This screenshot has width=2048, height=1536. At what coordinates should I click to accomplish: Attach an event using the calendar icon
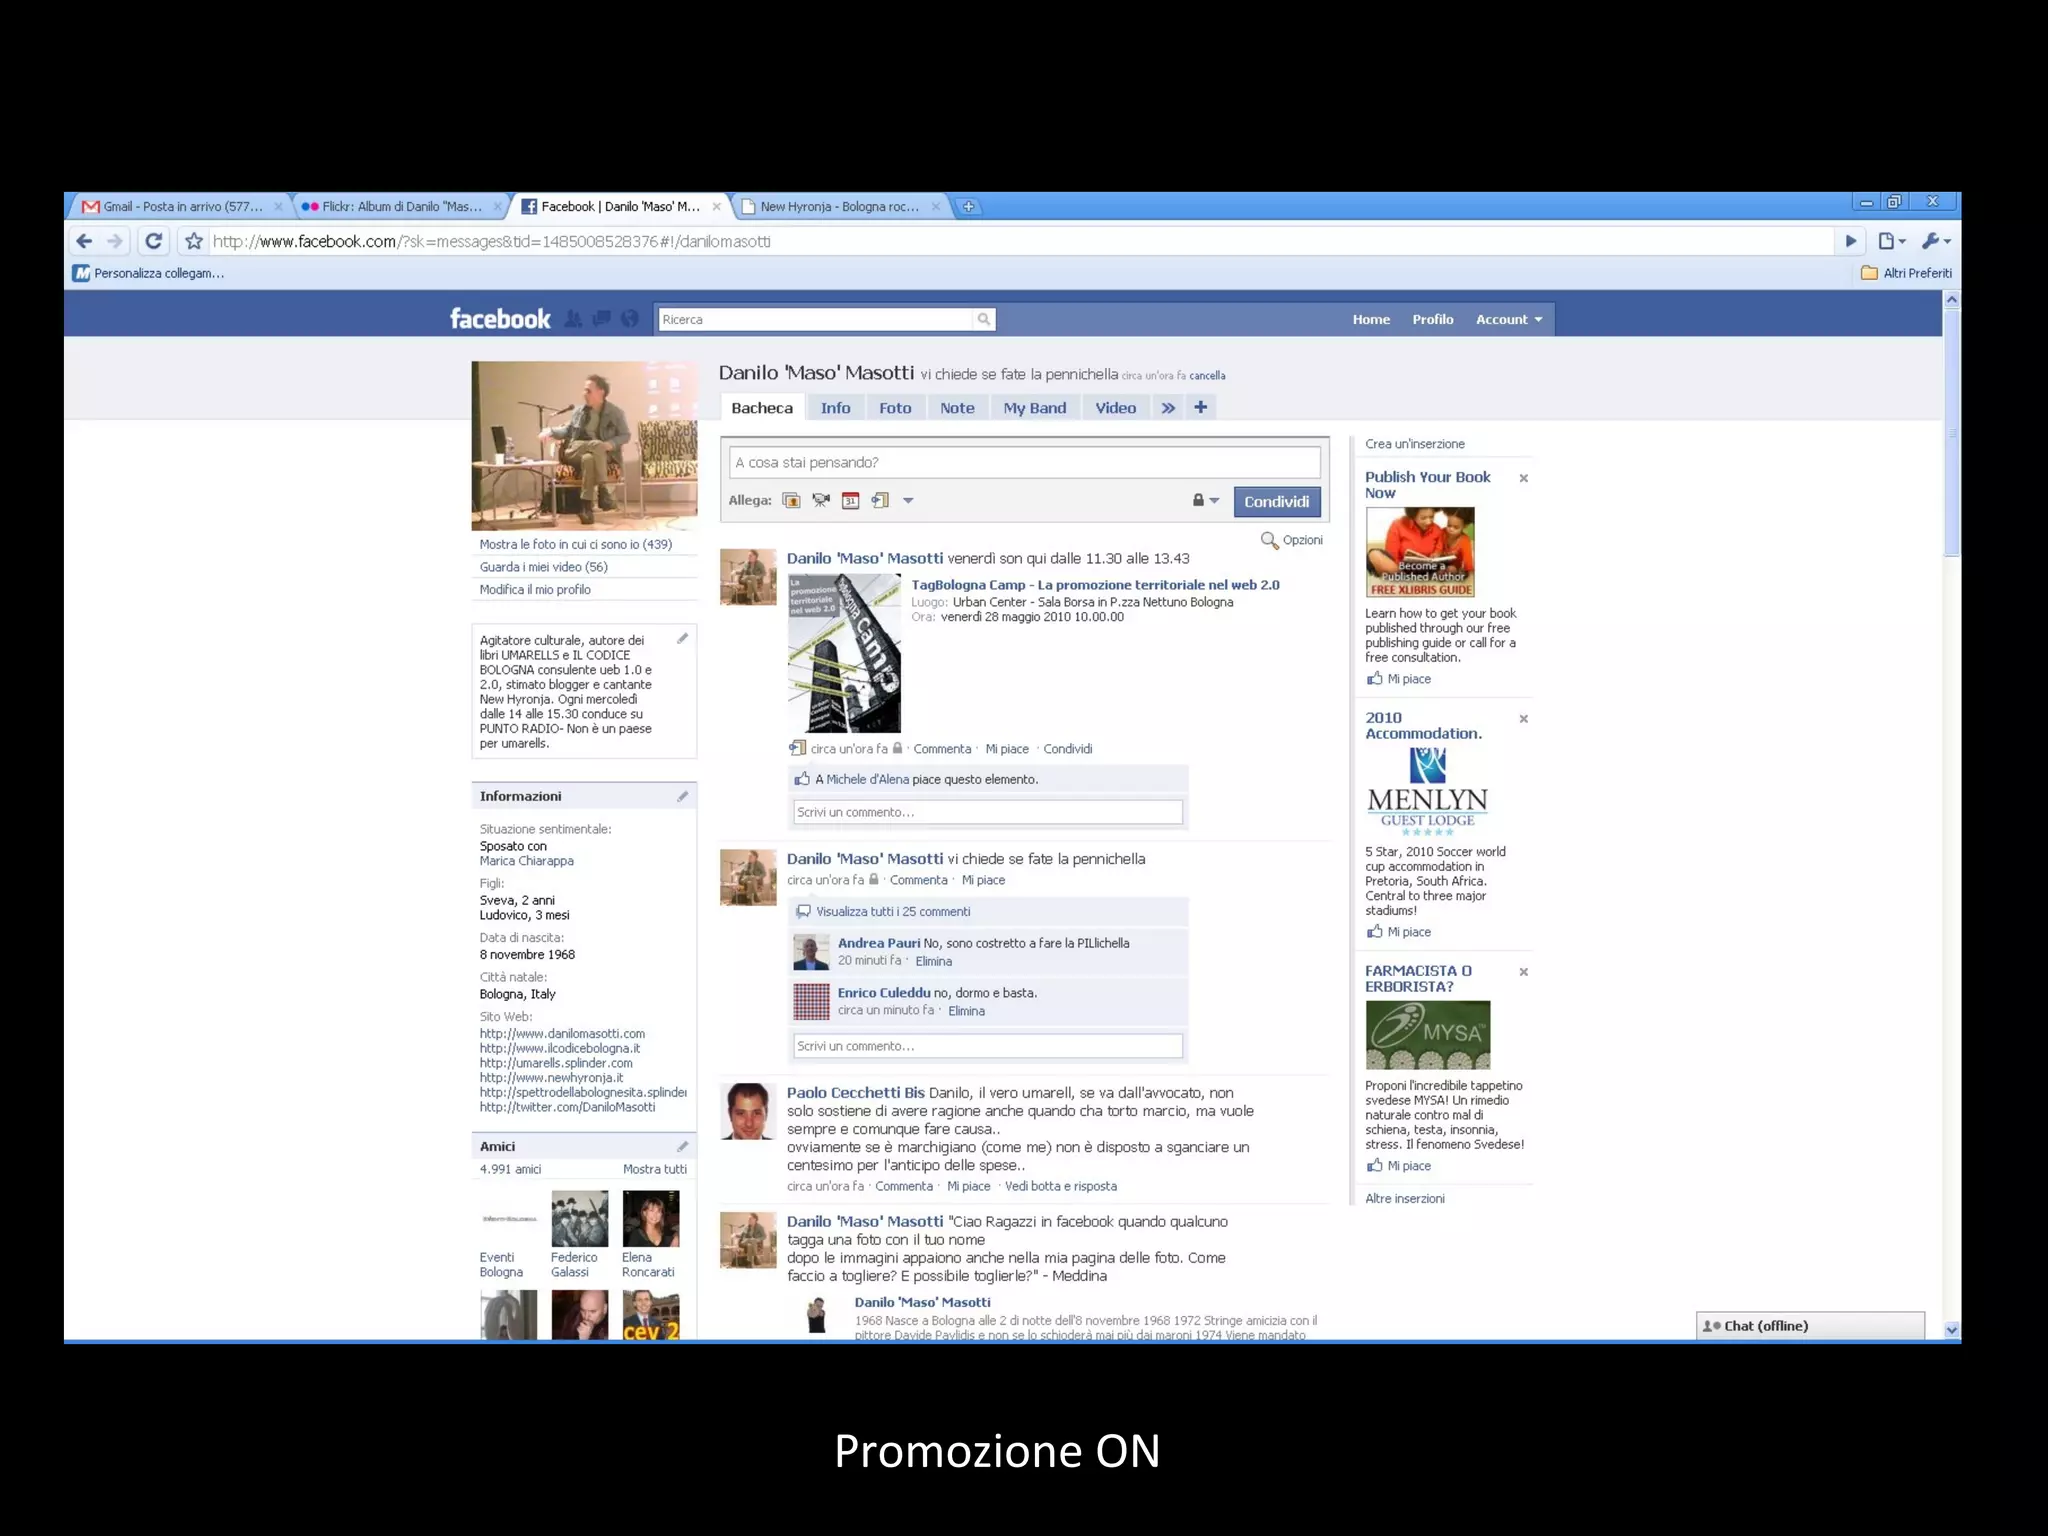click(850, 501)
